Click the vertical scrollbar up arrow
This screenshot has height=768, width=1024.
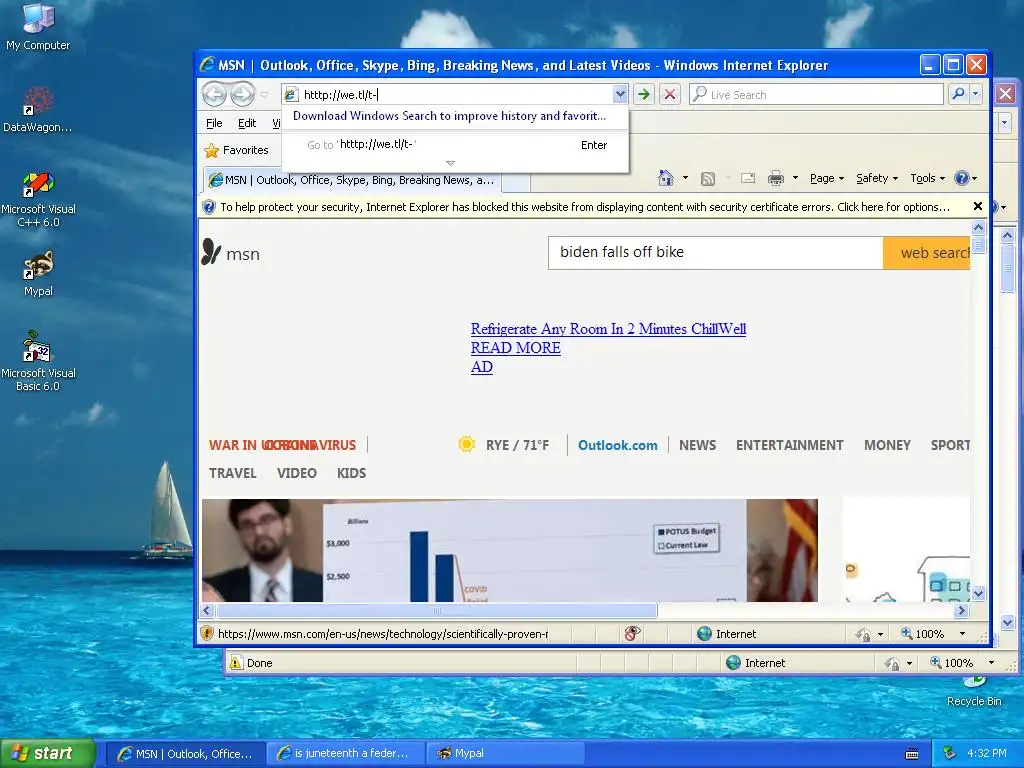pyautogui.click(x=978, y=228)
